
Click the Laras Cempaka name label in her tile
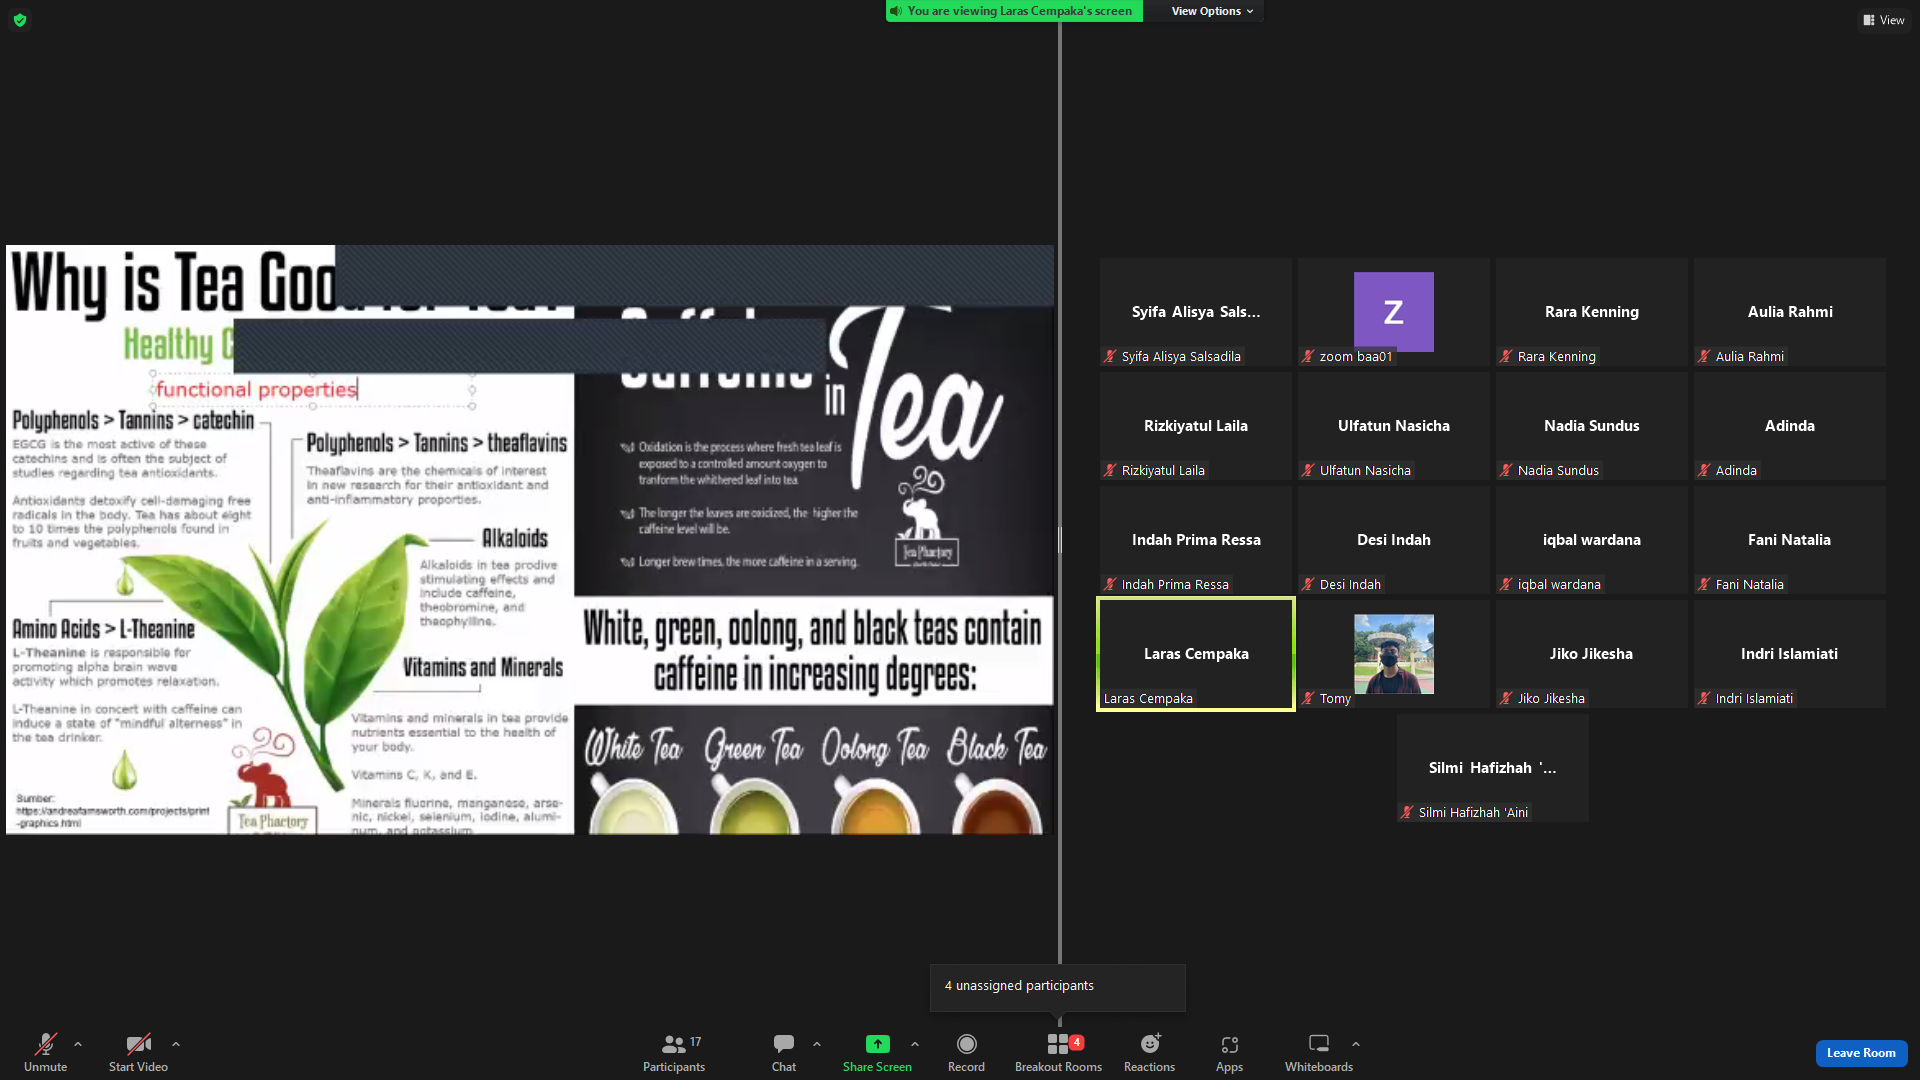click(x=1148, y=698)
